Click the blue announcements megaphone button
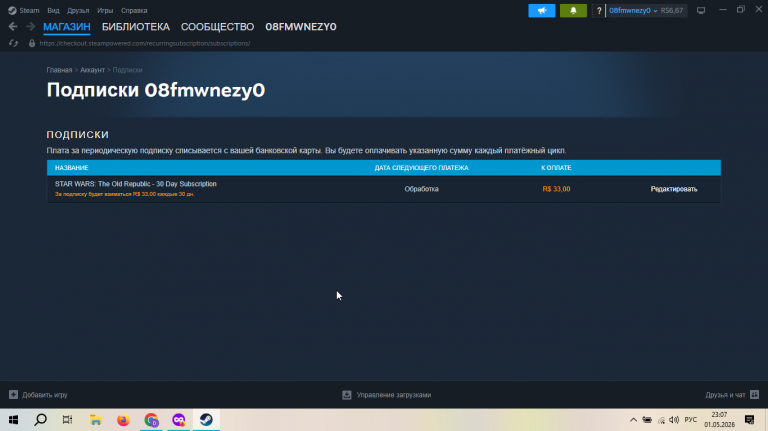The image size is (768, 431). [x=542, y=10]
